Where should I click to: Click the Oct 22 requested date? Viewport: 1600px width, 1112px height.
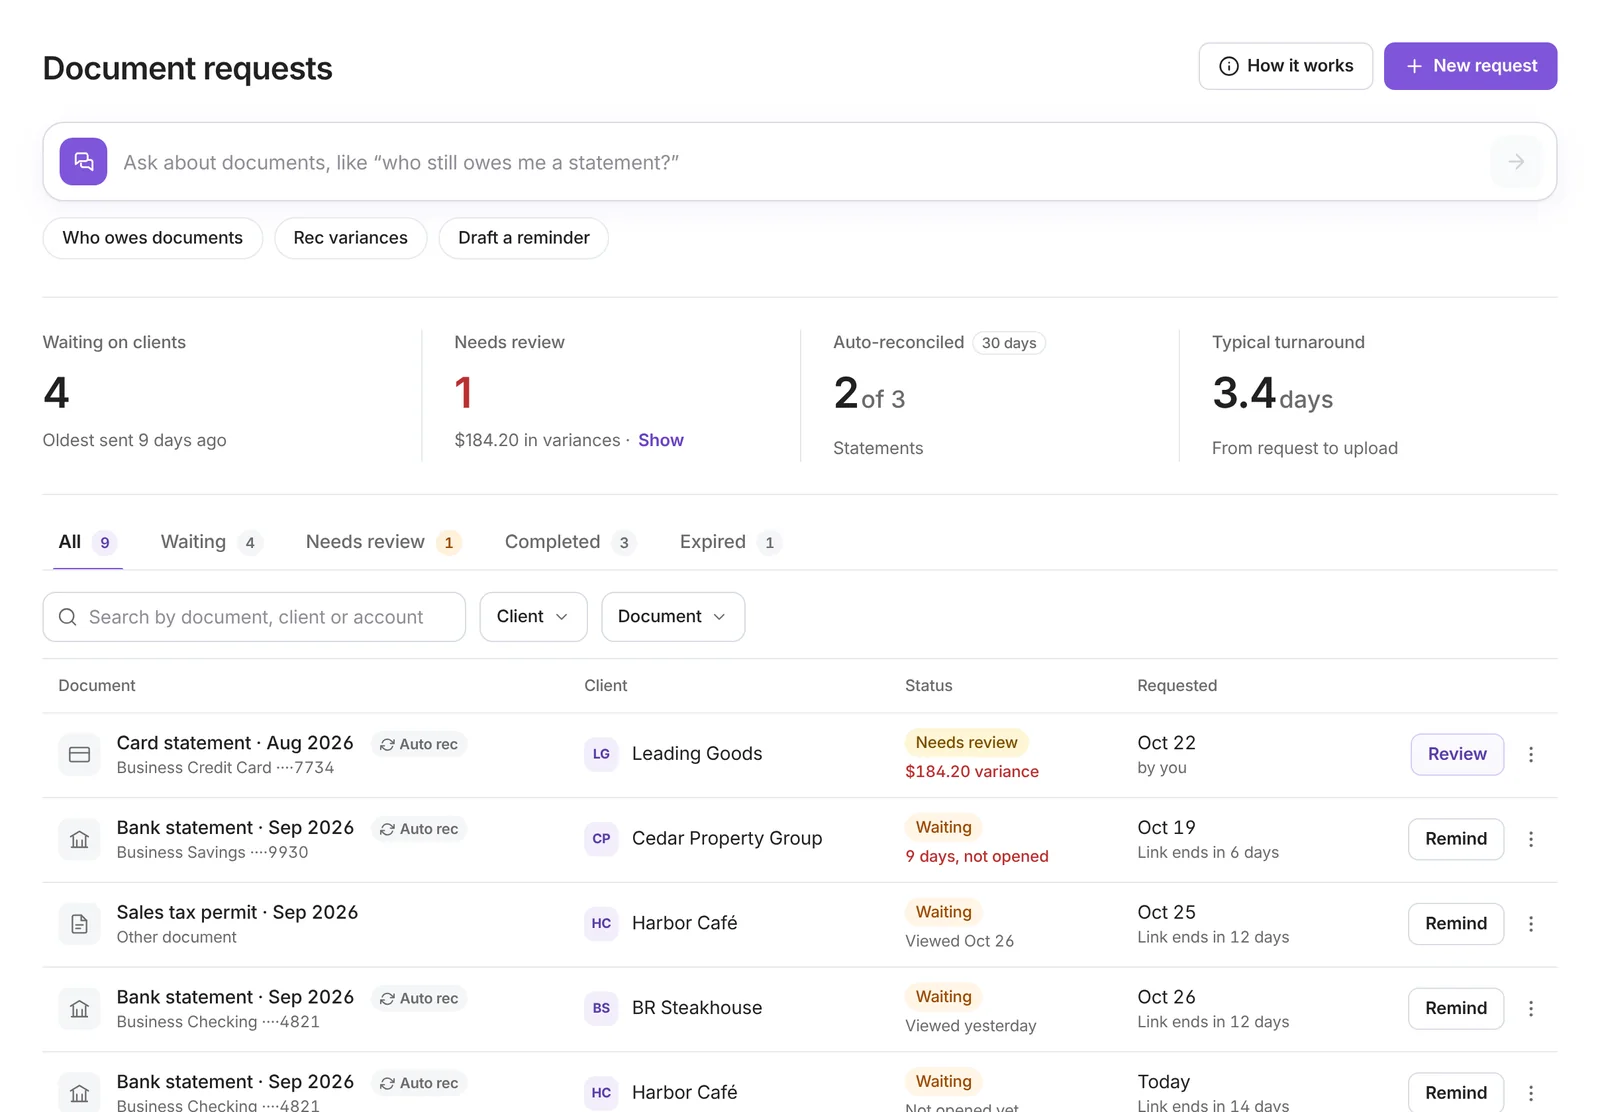pos(1166,743)
